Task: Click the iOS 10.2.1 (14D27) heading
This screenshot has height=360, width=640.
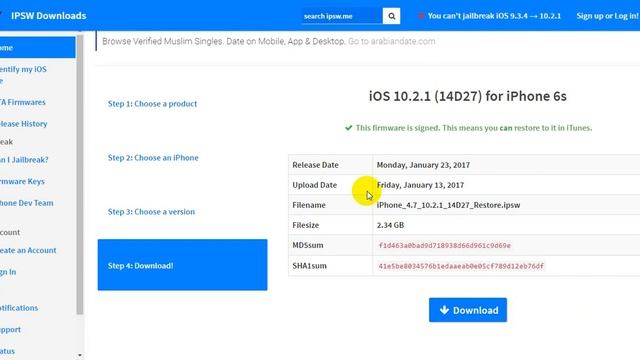Action: [x=468, y=96]
